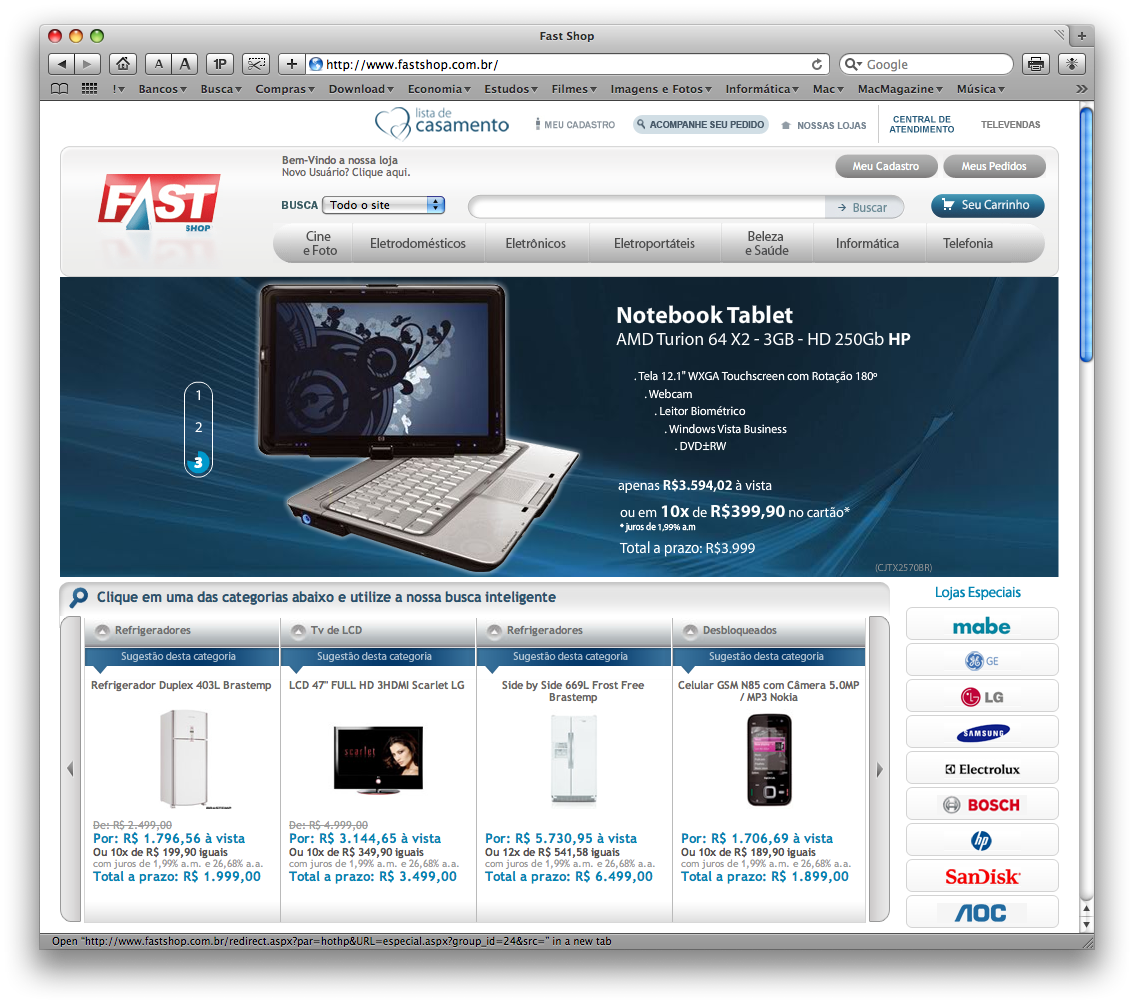Click the HP brand logo in Lojas Especiais
Image resolution: width=1134 pixels, height=1004 pixels.
(981, 840)
